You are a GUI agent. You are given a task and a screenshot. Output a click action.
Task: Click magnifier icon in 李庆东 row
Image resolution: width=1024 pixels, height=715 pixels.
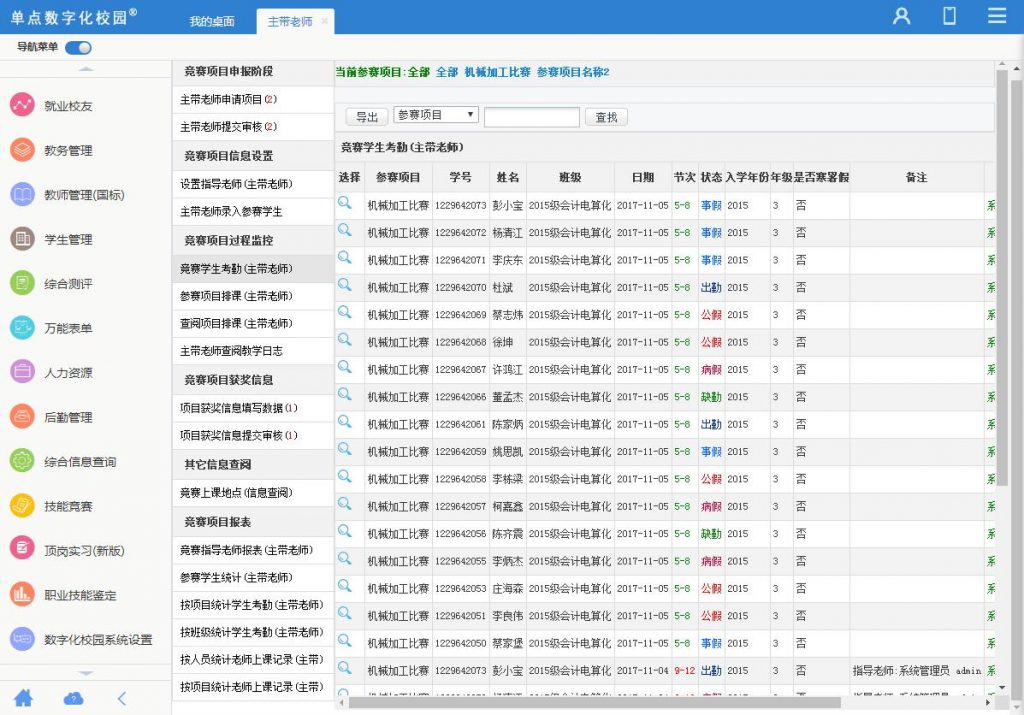(x=345, y=258)
